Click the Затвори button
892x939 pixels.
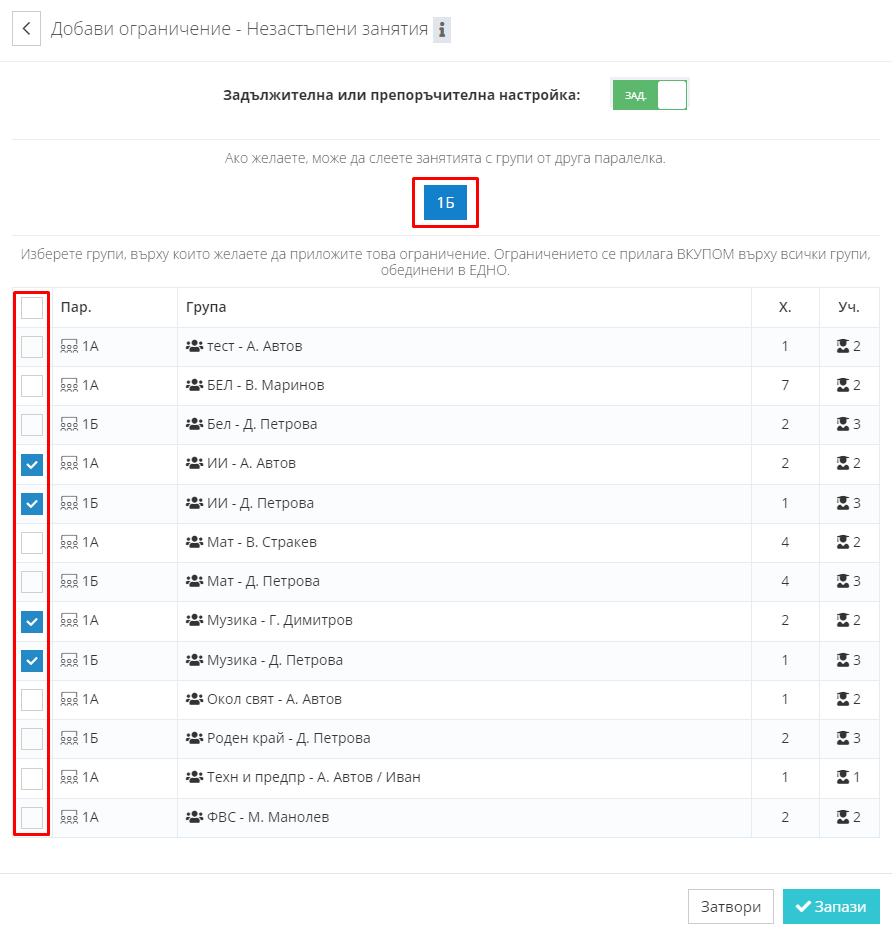(730, 906)
